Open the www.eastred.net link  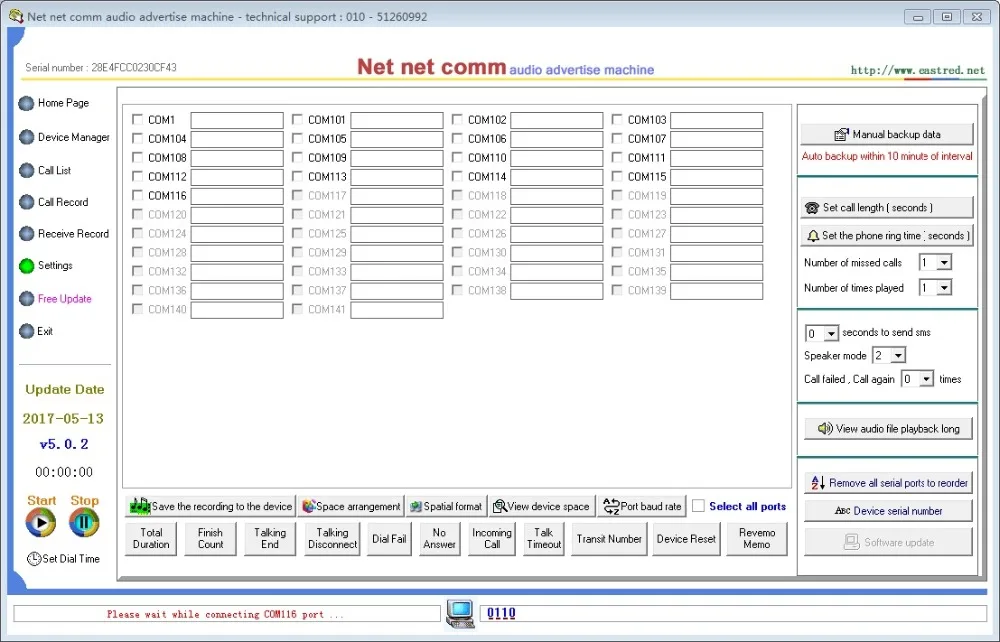tap(917, 70)
